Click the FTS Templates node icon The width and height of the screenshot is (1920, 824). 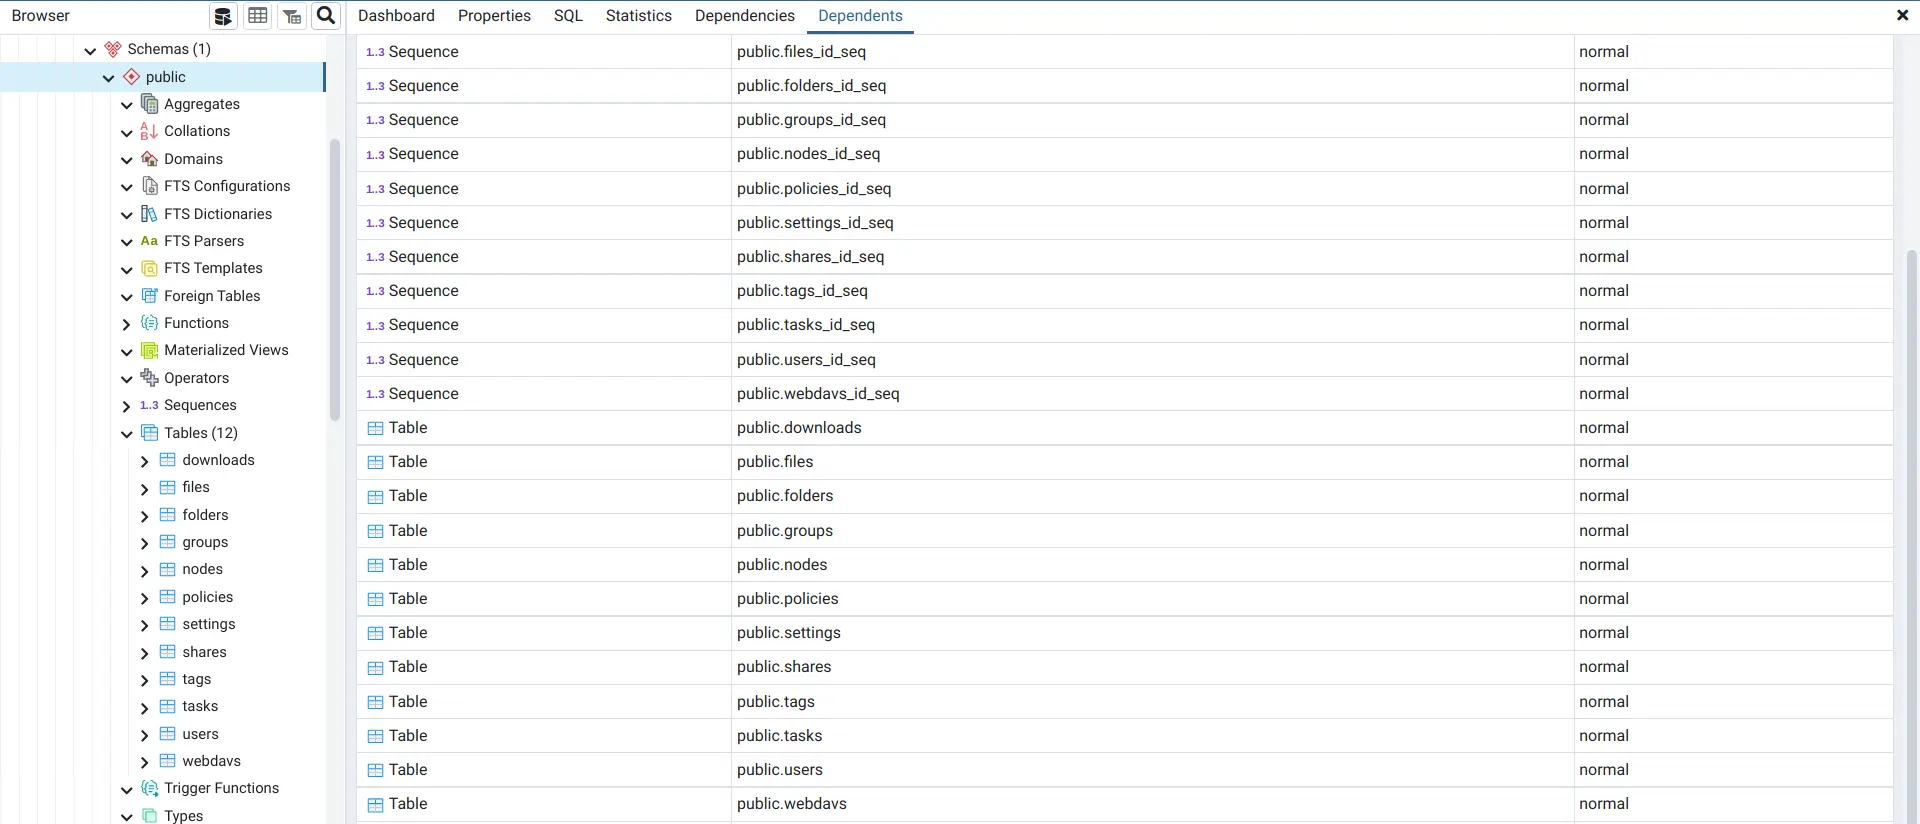coord(150,268)
